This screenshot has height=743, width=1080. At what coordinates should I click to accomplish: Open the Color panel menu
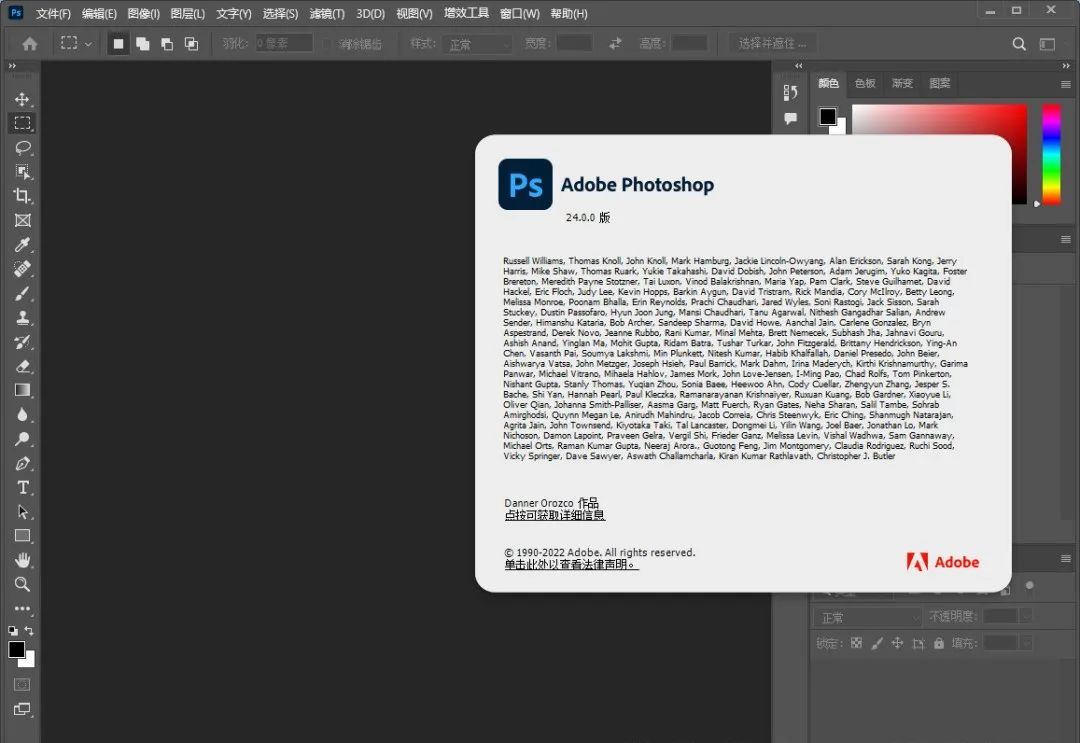pos(1066,84)
